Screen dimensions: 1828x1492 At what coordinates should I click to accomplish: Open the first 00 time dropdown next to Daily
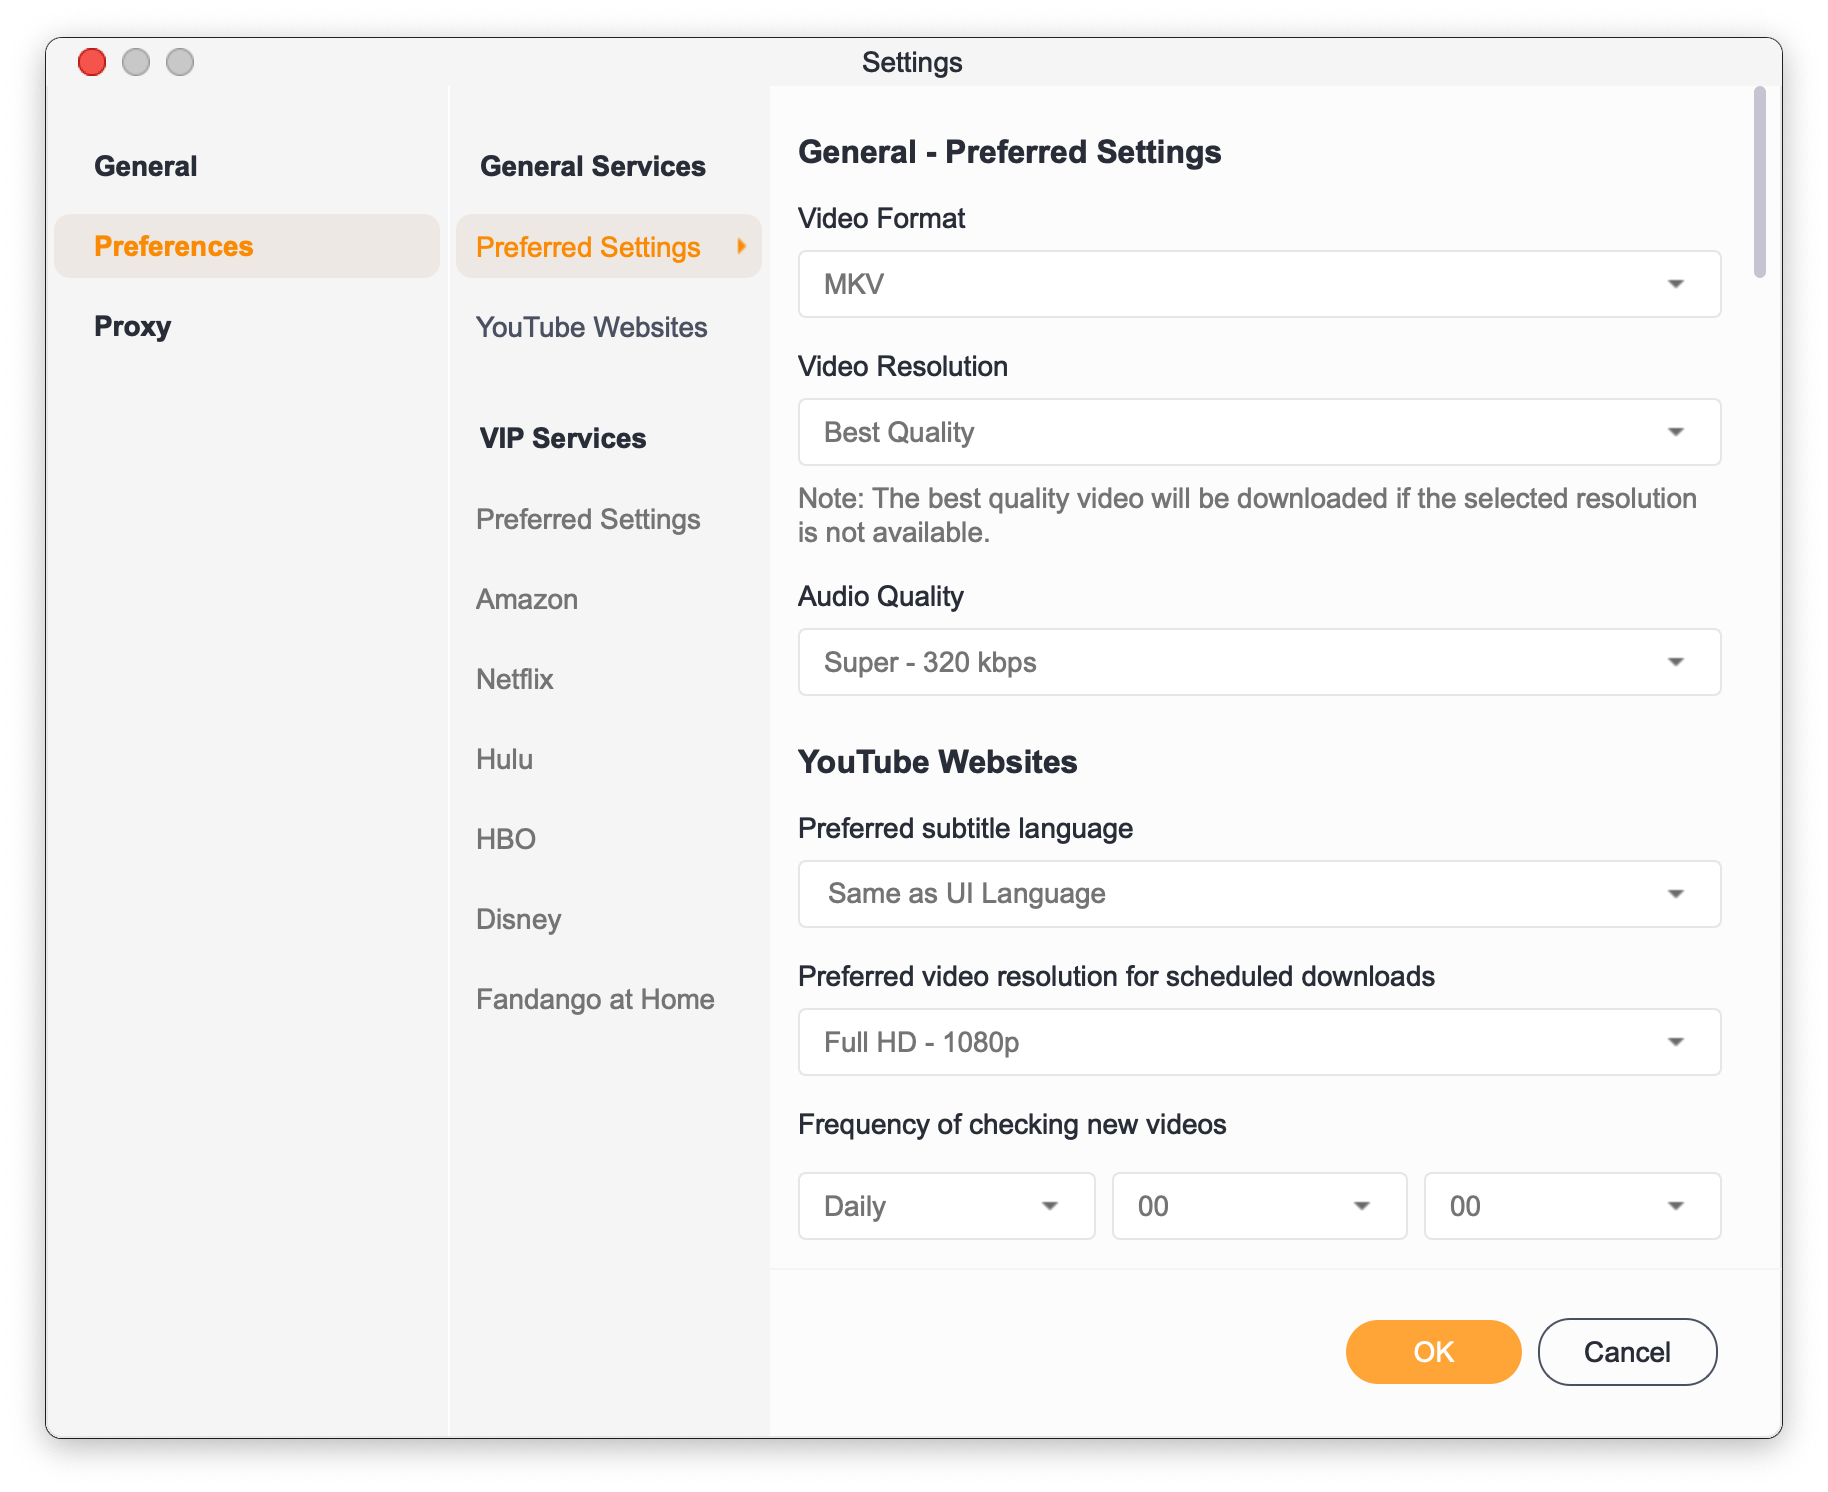(x=1259, y=1206)
